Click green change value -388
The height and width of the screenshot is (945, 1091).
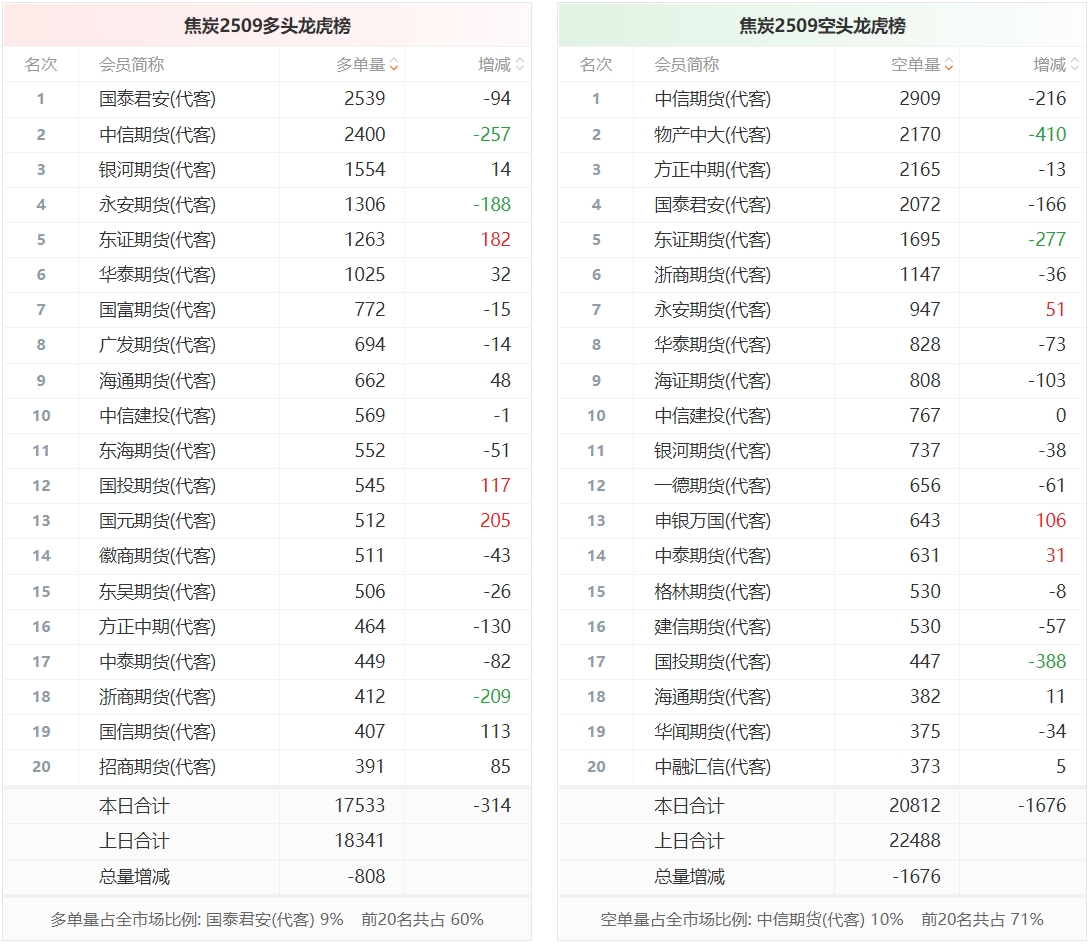click(x=1047, y=661)
